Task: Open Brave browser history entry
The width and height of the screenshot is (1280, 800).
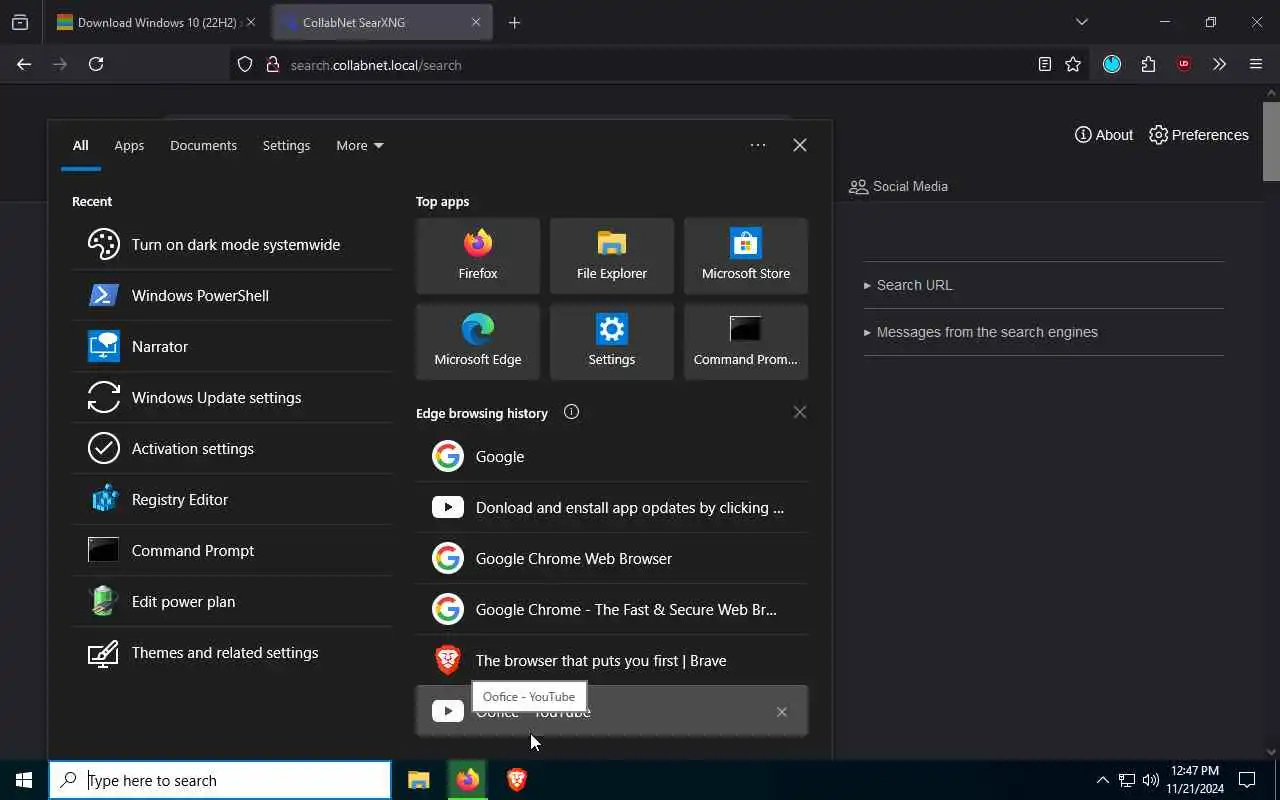Action: click(x=612, y=660)
